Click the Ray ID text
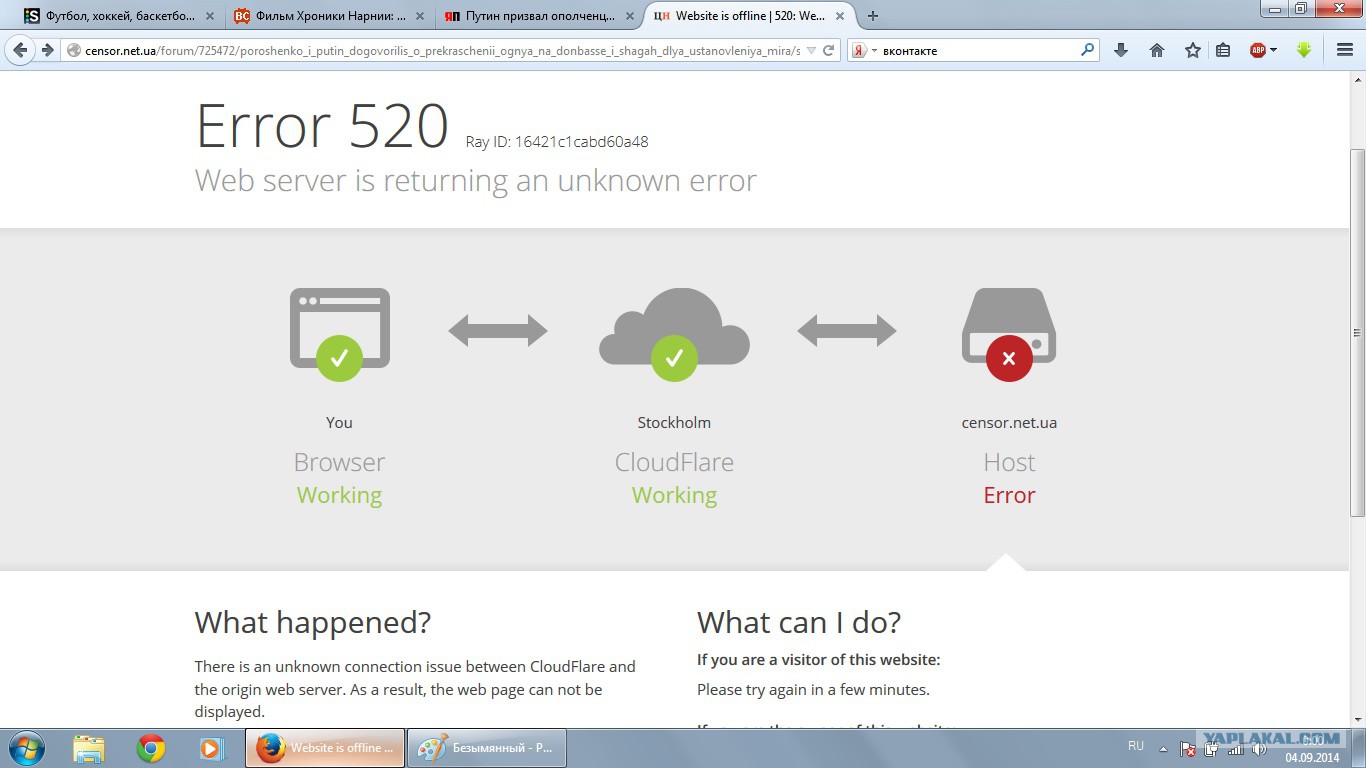Screen dimensions: 1366x768 (x=557, y=142)
